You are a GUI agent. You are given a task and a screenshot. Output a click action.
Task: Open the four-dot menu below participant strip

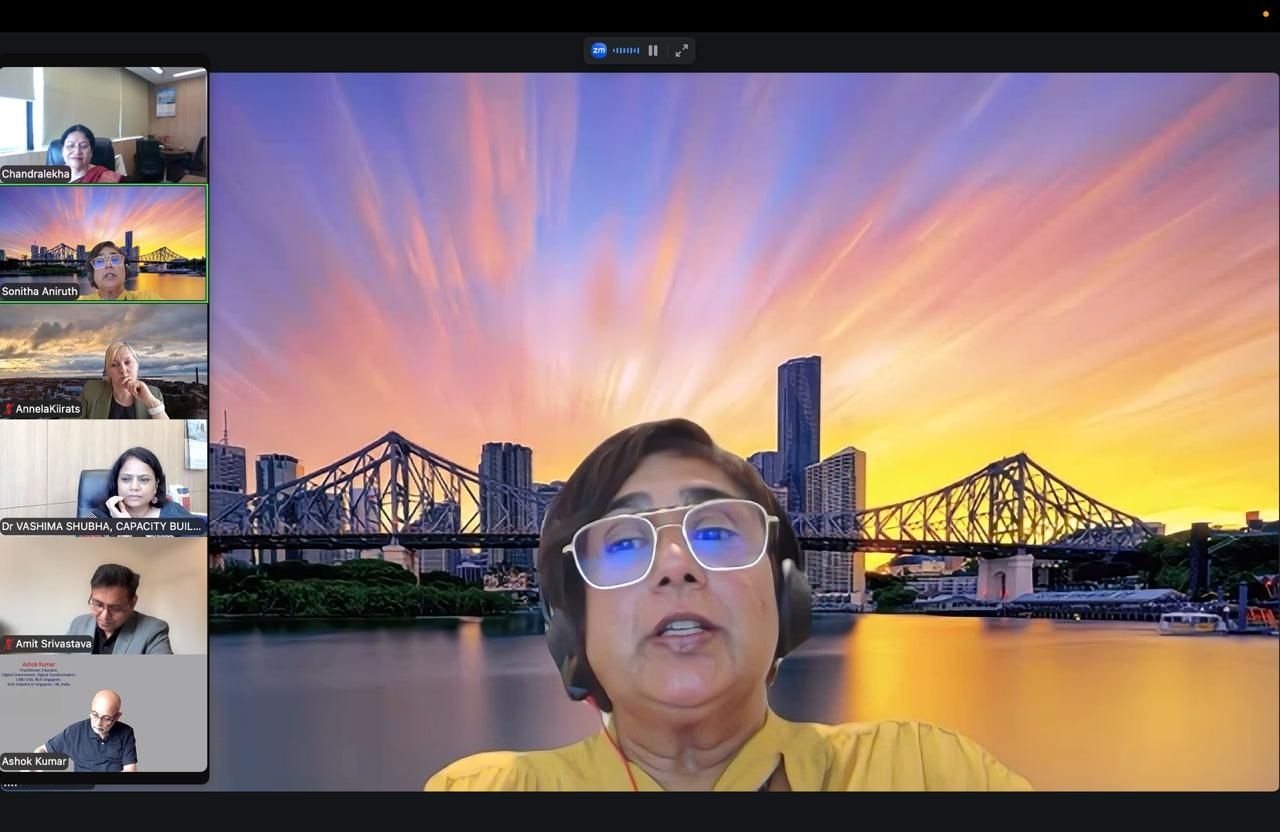click(10, 785)
